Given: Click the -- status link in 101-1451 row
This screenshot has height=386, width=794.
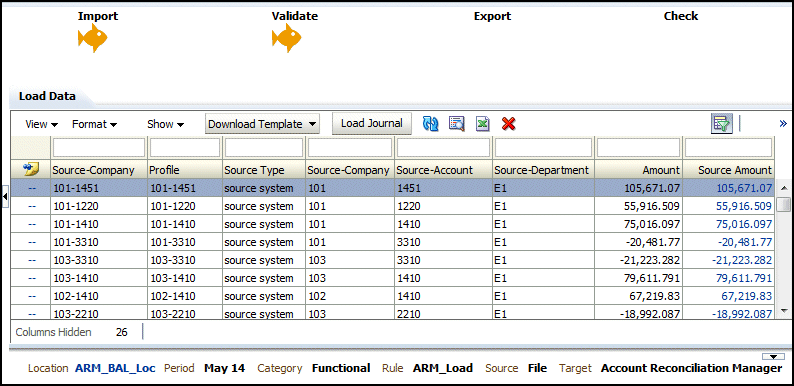Looking at the screenshot, I should (32, 188).
